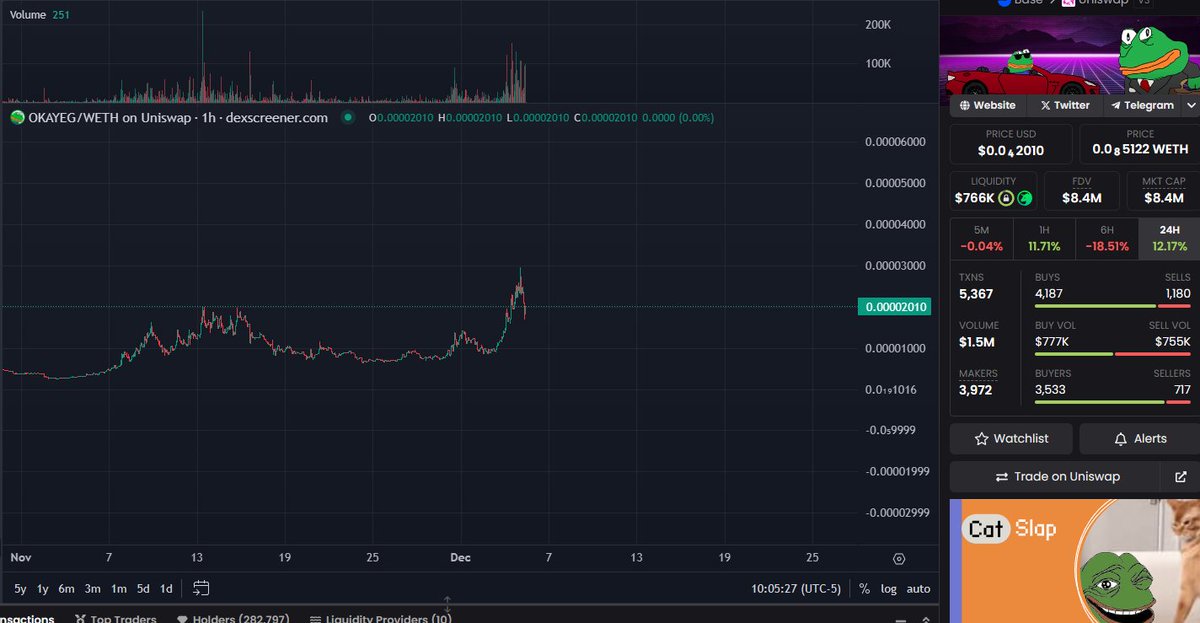Set chart range to 5d

coord(143,589)
